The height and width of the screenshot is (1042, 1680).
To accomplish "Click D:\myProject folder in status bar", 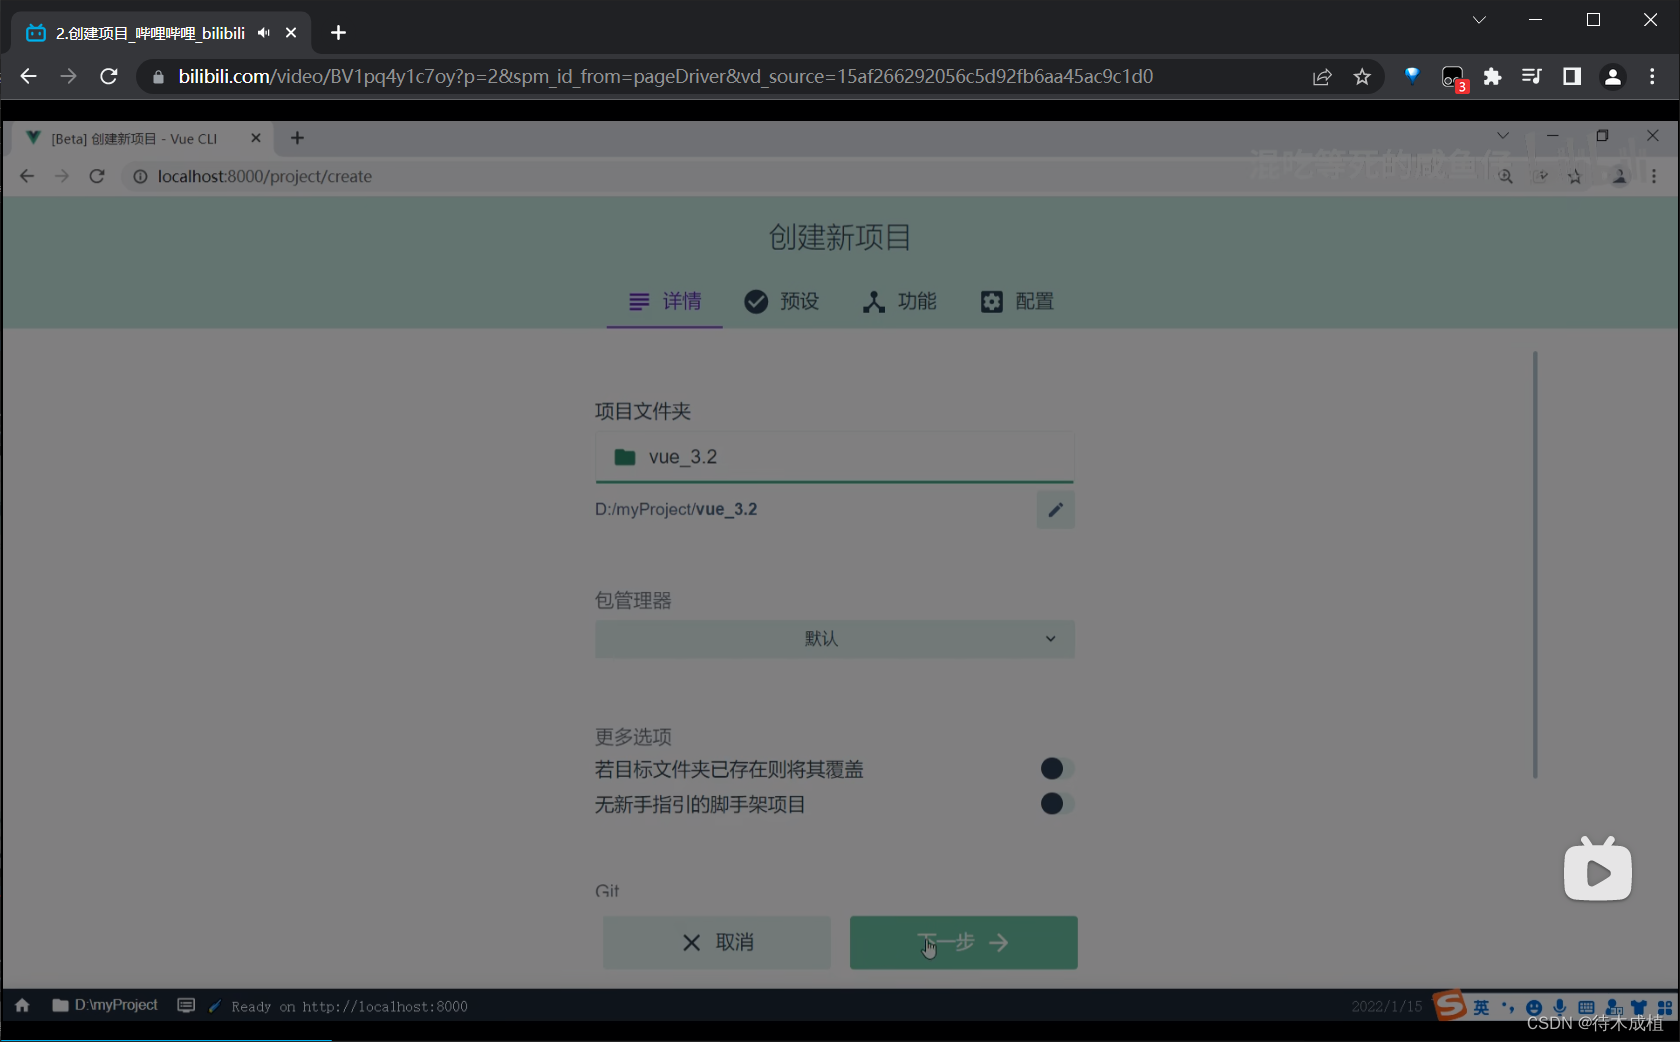I will click(105, 1005).
